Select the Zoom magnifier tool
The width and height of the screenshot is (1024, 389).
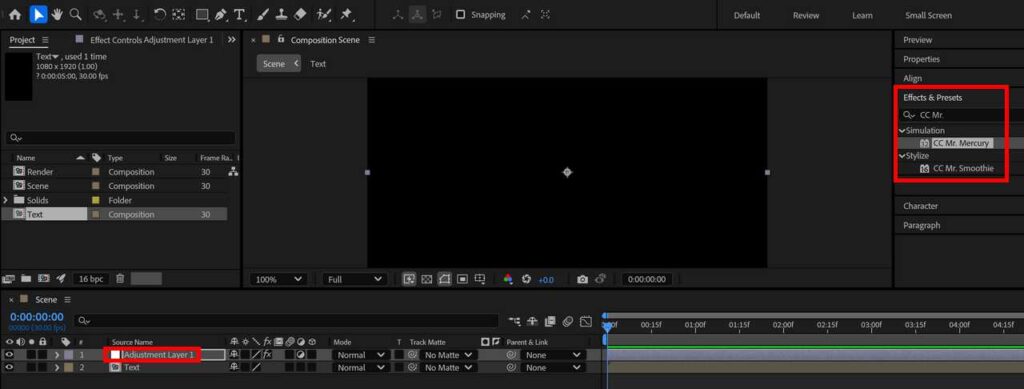(76, 14)
